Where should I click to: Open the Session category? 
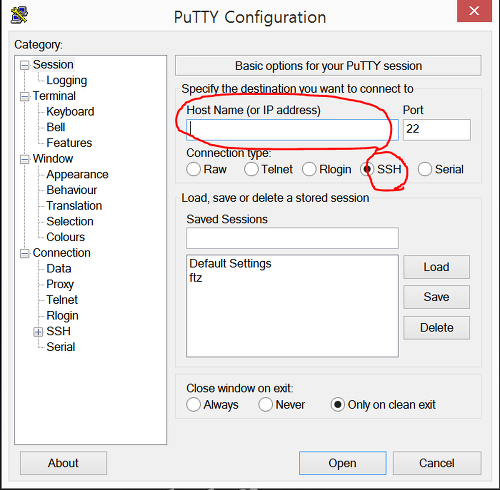pyautogui.click(x=53, y=65)
